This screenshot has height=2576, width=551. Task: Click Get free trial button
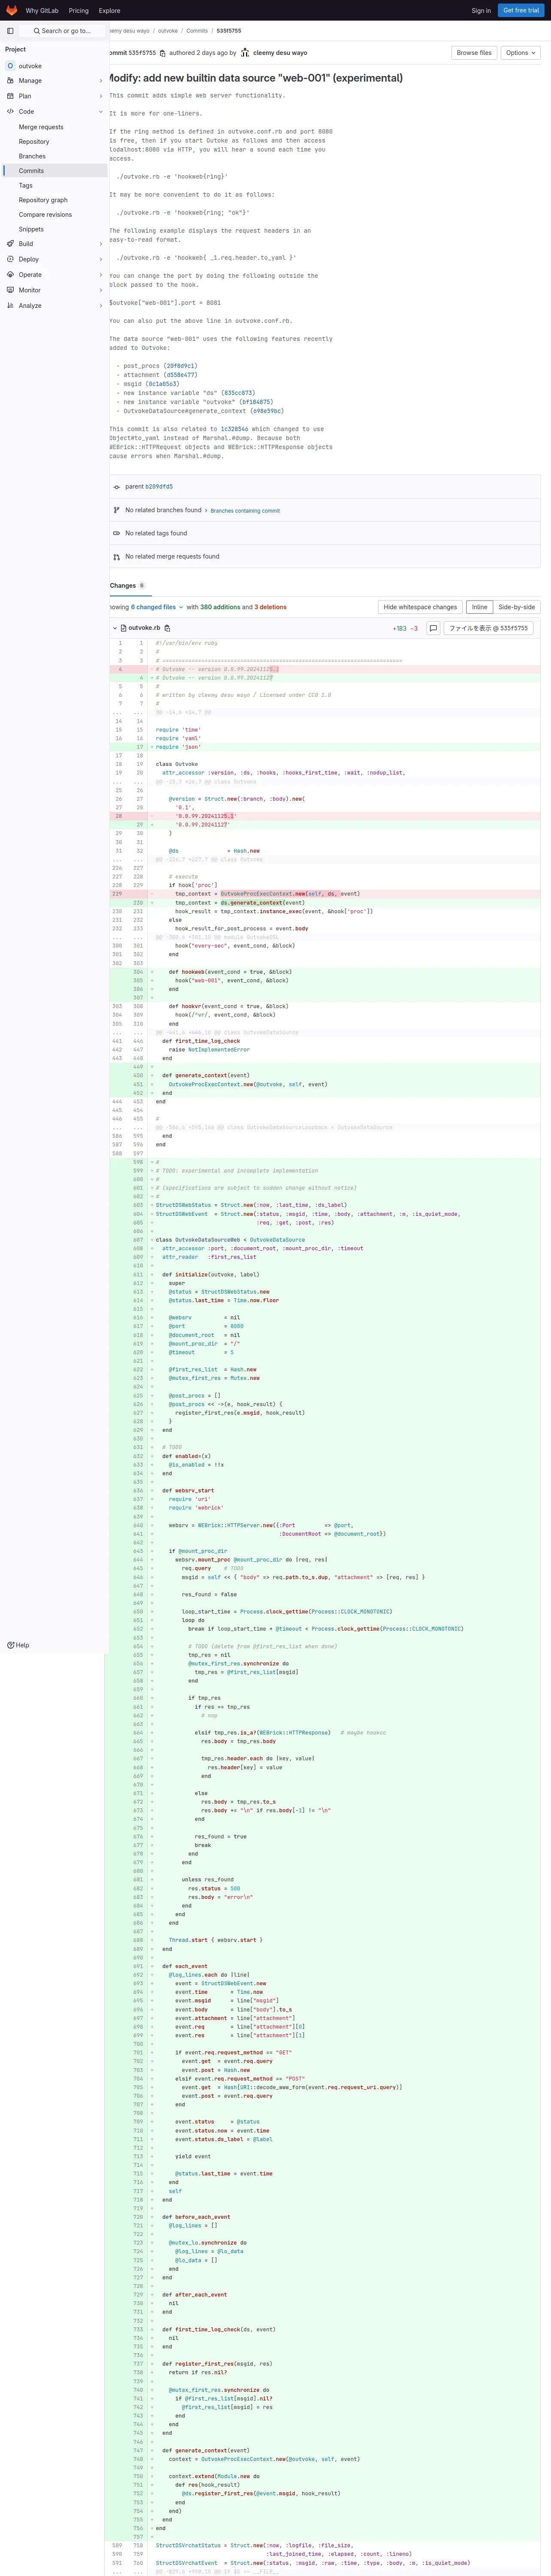coord(521,10)
